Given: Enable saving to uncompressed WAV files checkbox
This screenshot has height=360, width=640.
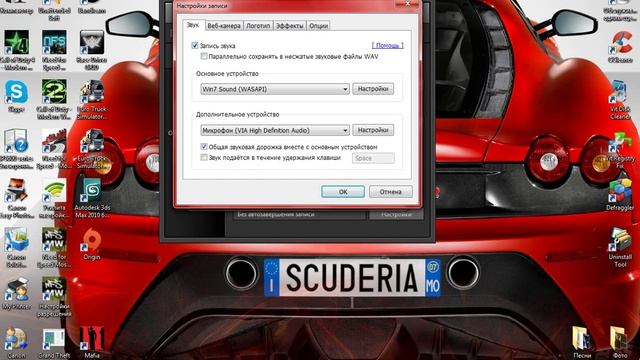Looking at the screenshot, I should tap(204, 56).
